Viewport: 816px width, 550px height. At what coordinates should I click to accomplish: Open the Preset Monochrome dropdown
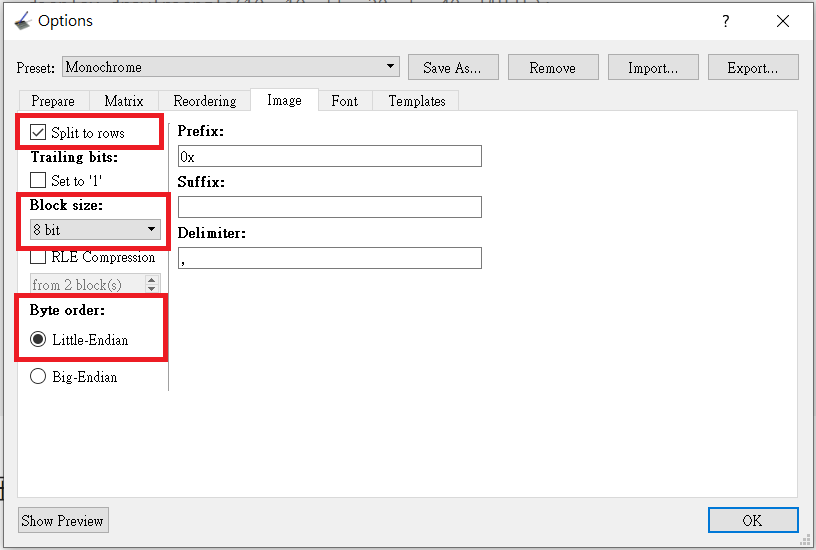(x=230, y=67)
